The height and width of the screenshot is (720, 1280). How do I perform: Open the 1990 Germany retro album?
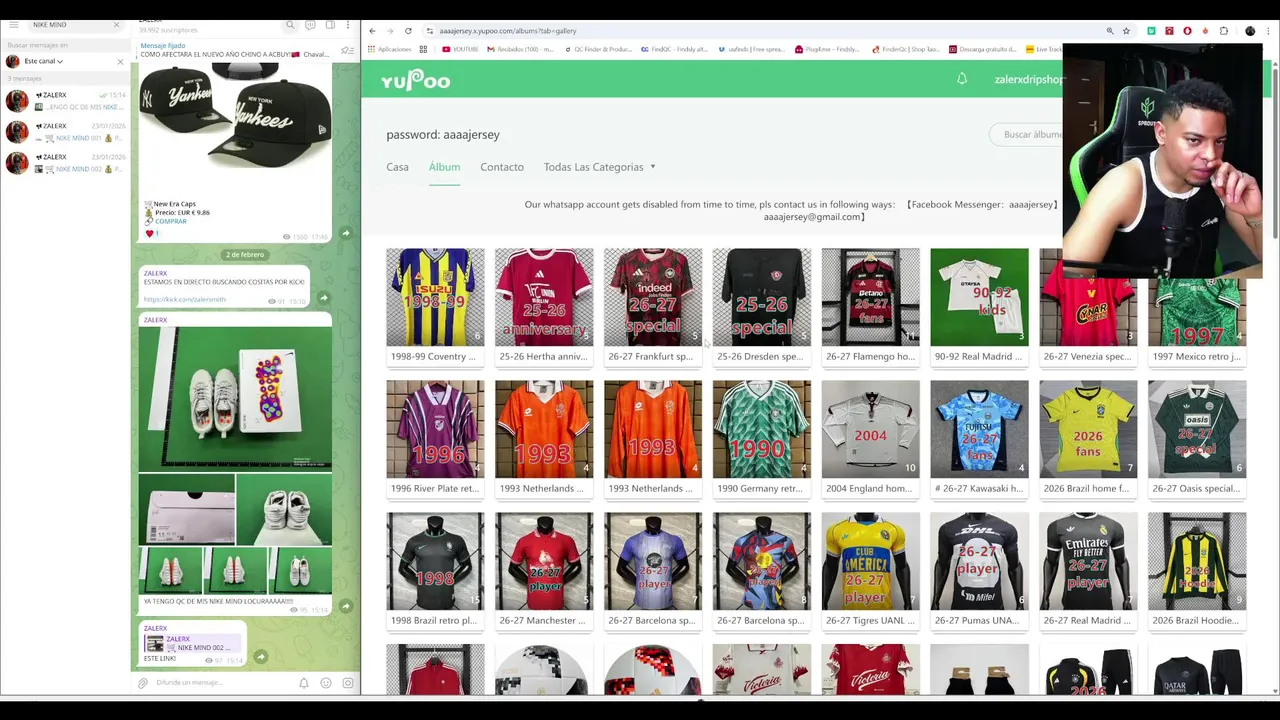coord(762,438)
